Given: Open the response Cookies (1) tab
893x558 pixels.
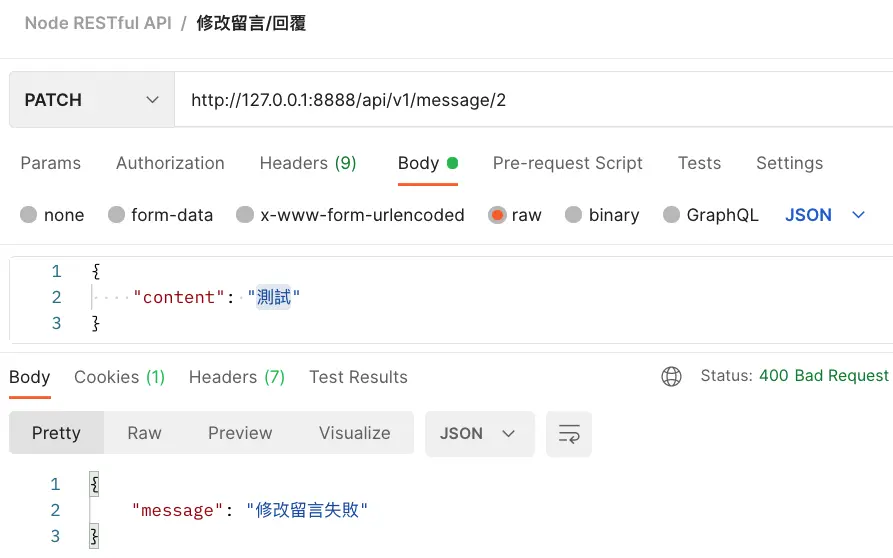Looking at the screenshot, I should (x=119, y=377).
